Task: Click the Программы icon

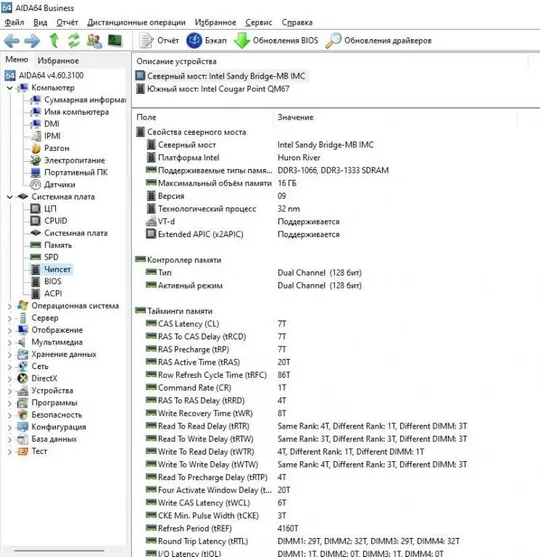Action: [x=22, y=402]
